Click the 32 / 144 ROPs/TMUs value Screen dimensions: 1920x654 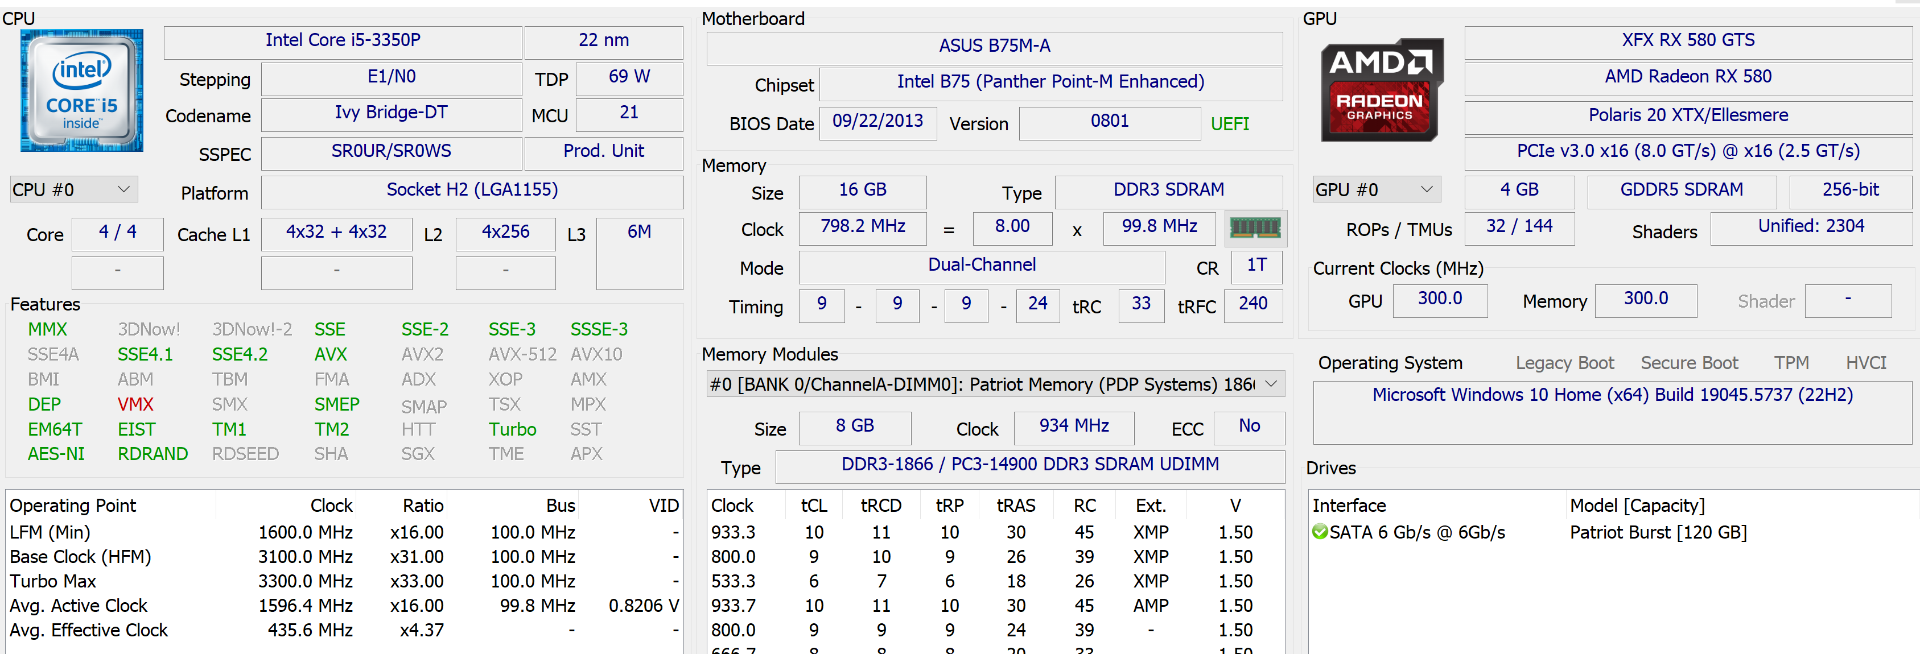pyautogui.click(x=1520, y=227)
